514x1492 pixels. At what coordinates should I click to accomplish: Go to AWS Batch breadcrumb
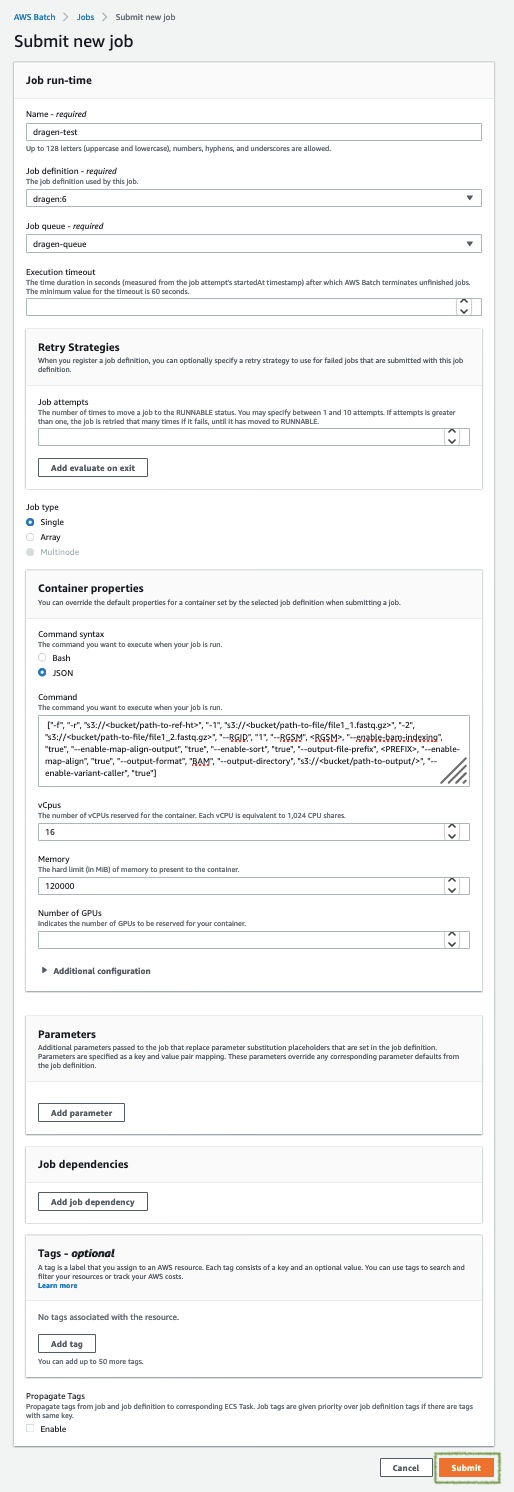(x=33, y=18)
